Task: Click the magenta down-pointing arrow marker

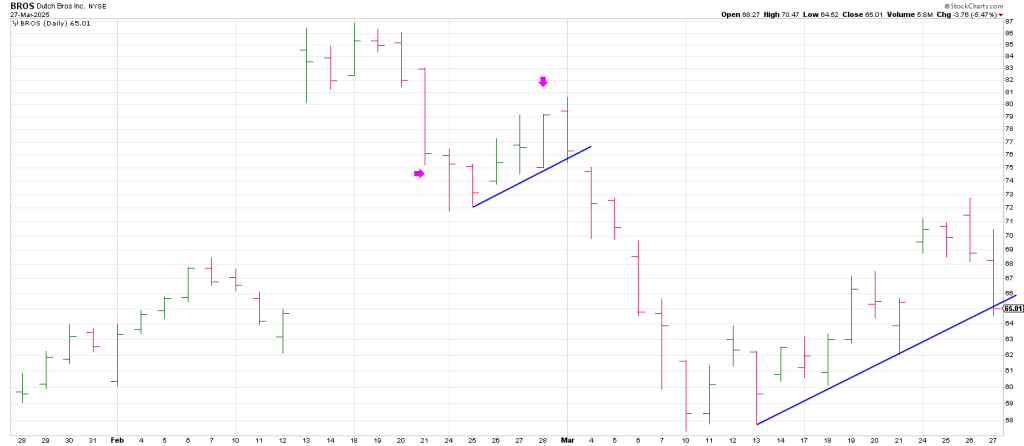Action: [543, 82]
